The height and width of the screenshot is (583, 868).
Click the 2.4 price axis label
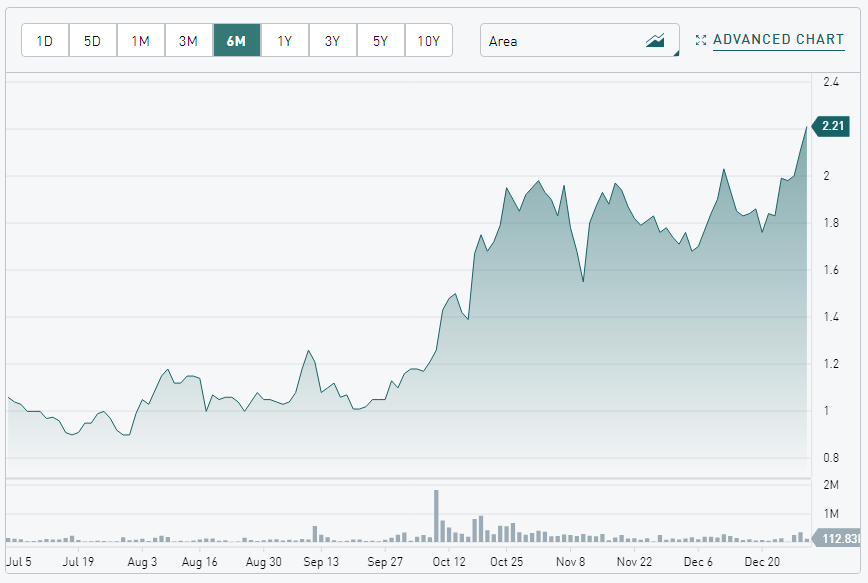pyautogui.click(x=831, y=82)
